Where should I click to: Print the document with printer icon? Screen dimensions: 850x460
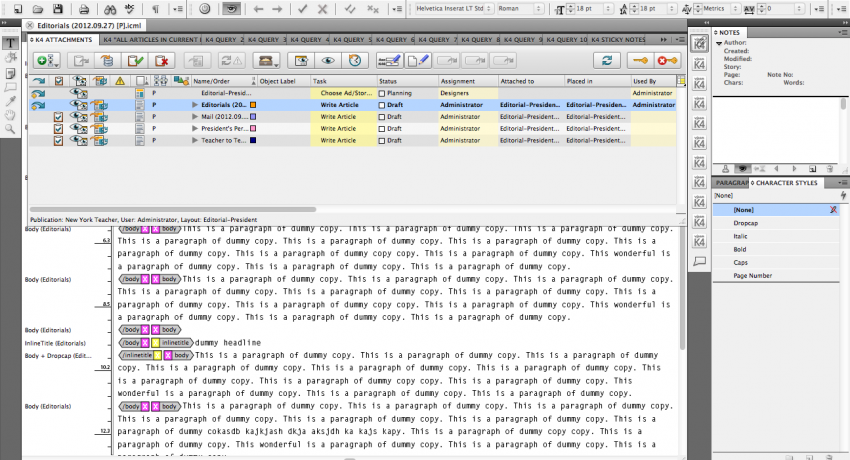(x=84, y=9)
